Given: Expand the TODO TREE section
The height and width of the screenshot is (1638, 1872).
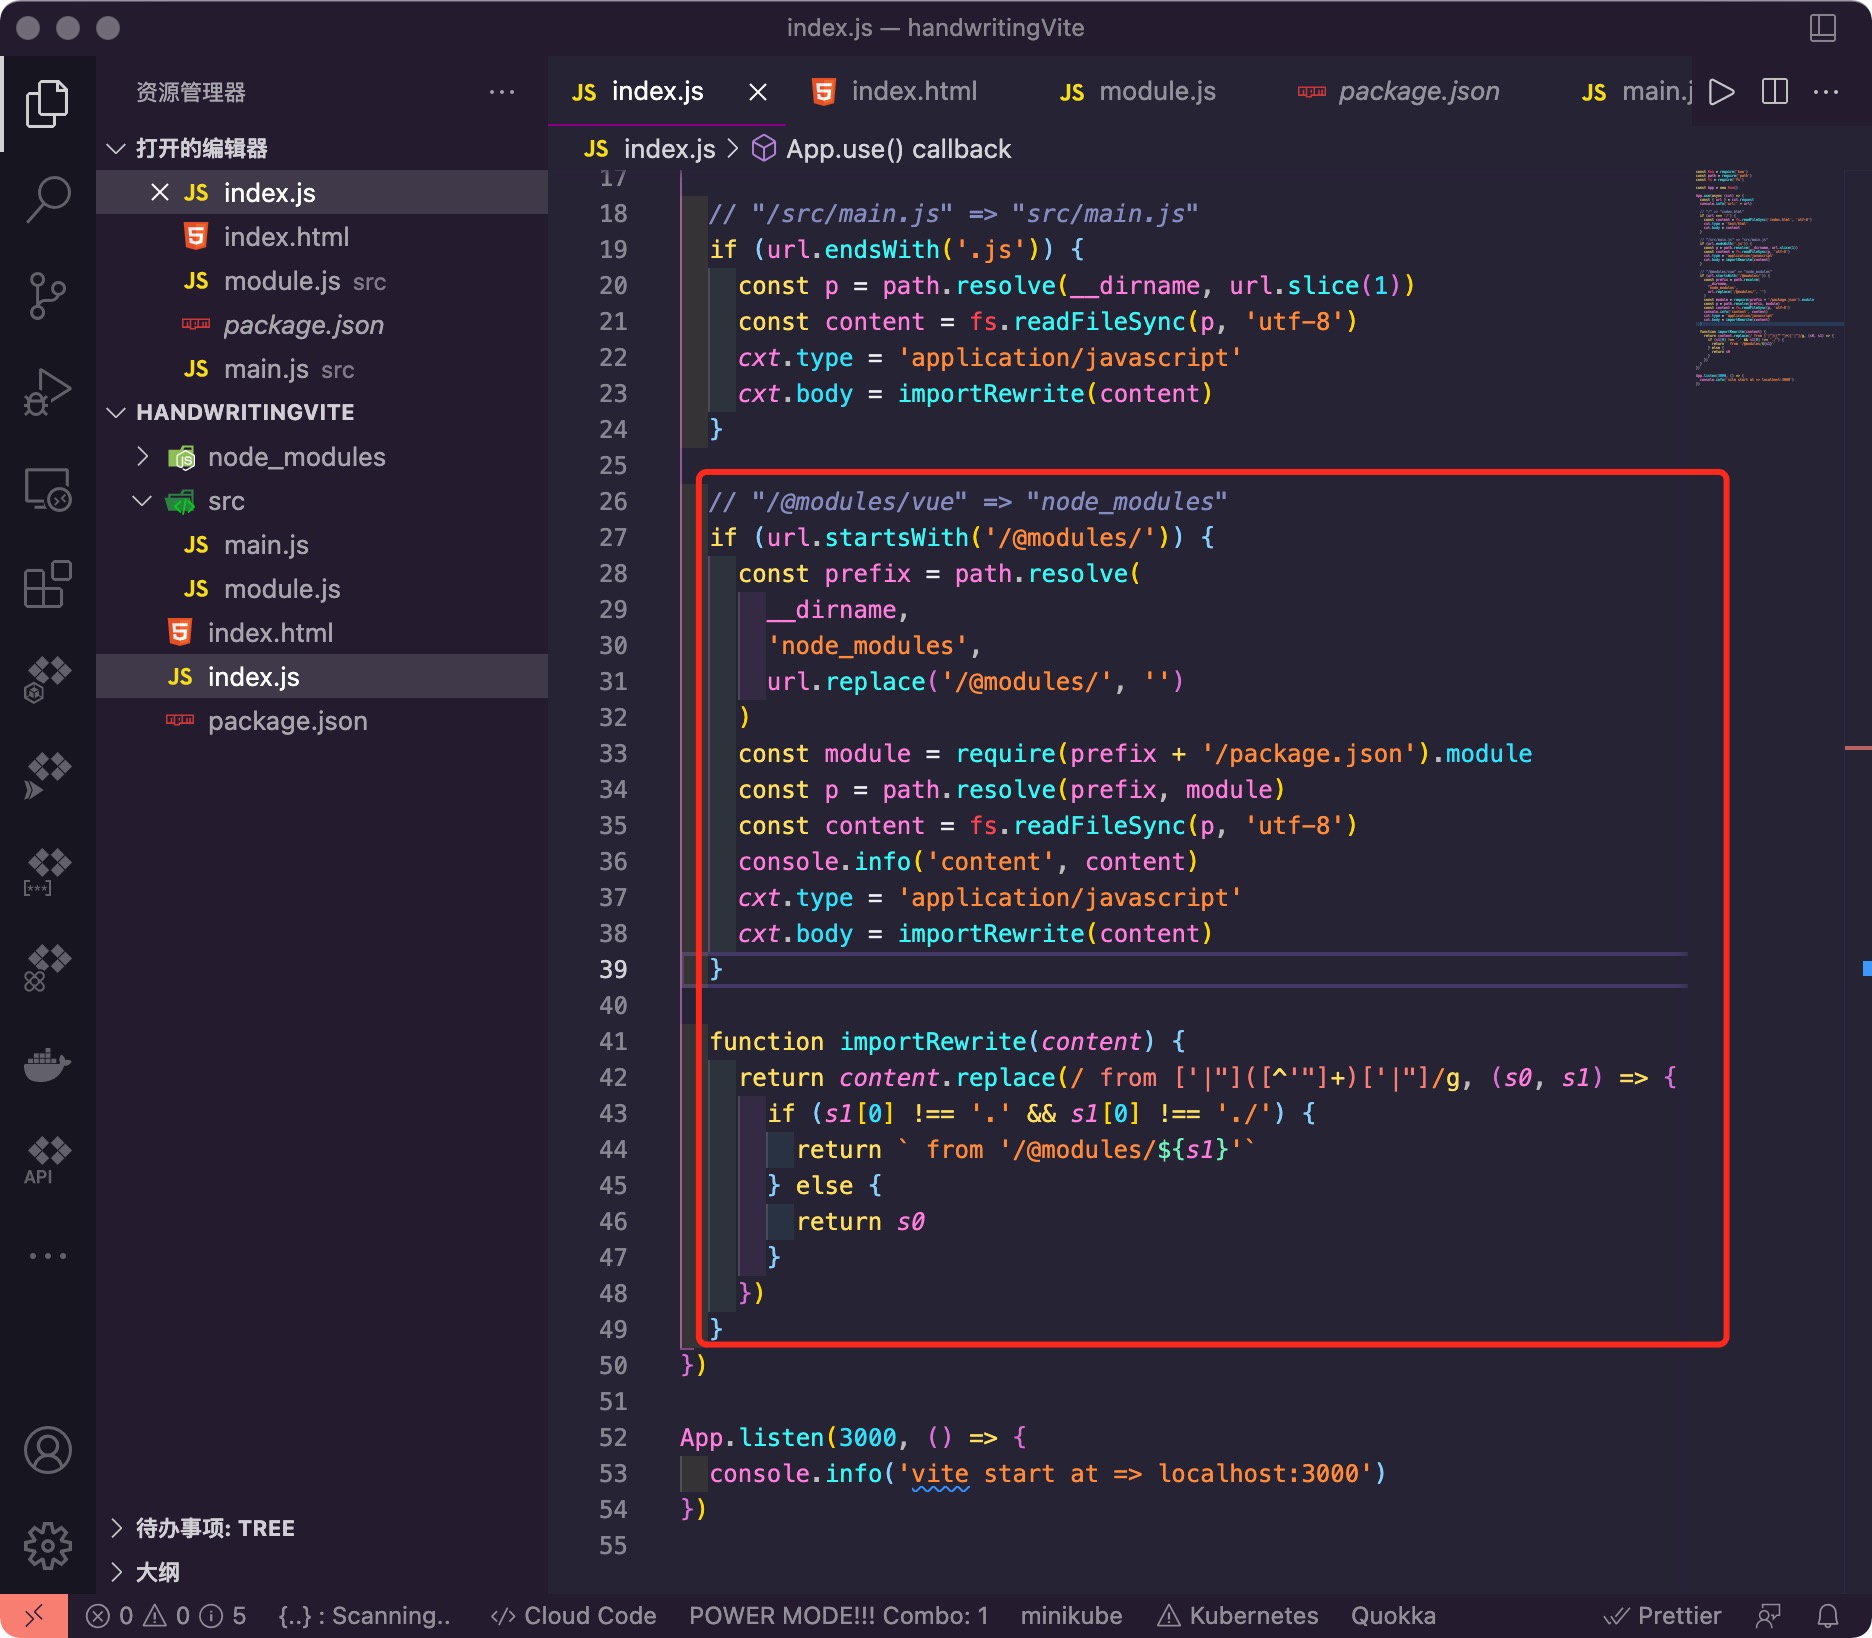Looking at the screenshot, I should (x=322, y=1528).
